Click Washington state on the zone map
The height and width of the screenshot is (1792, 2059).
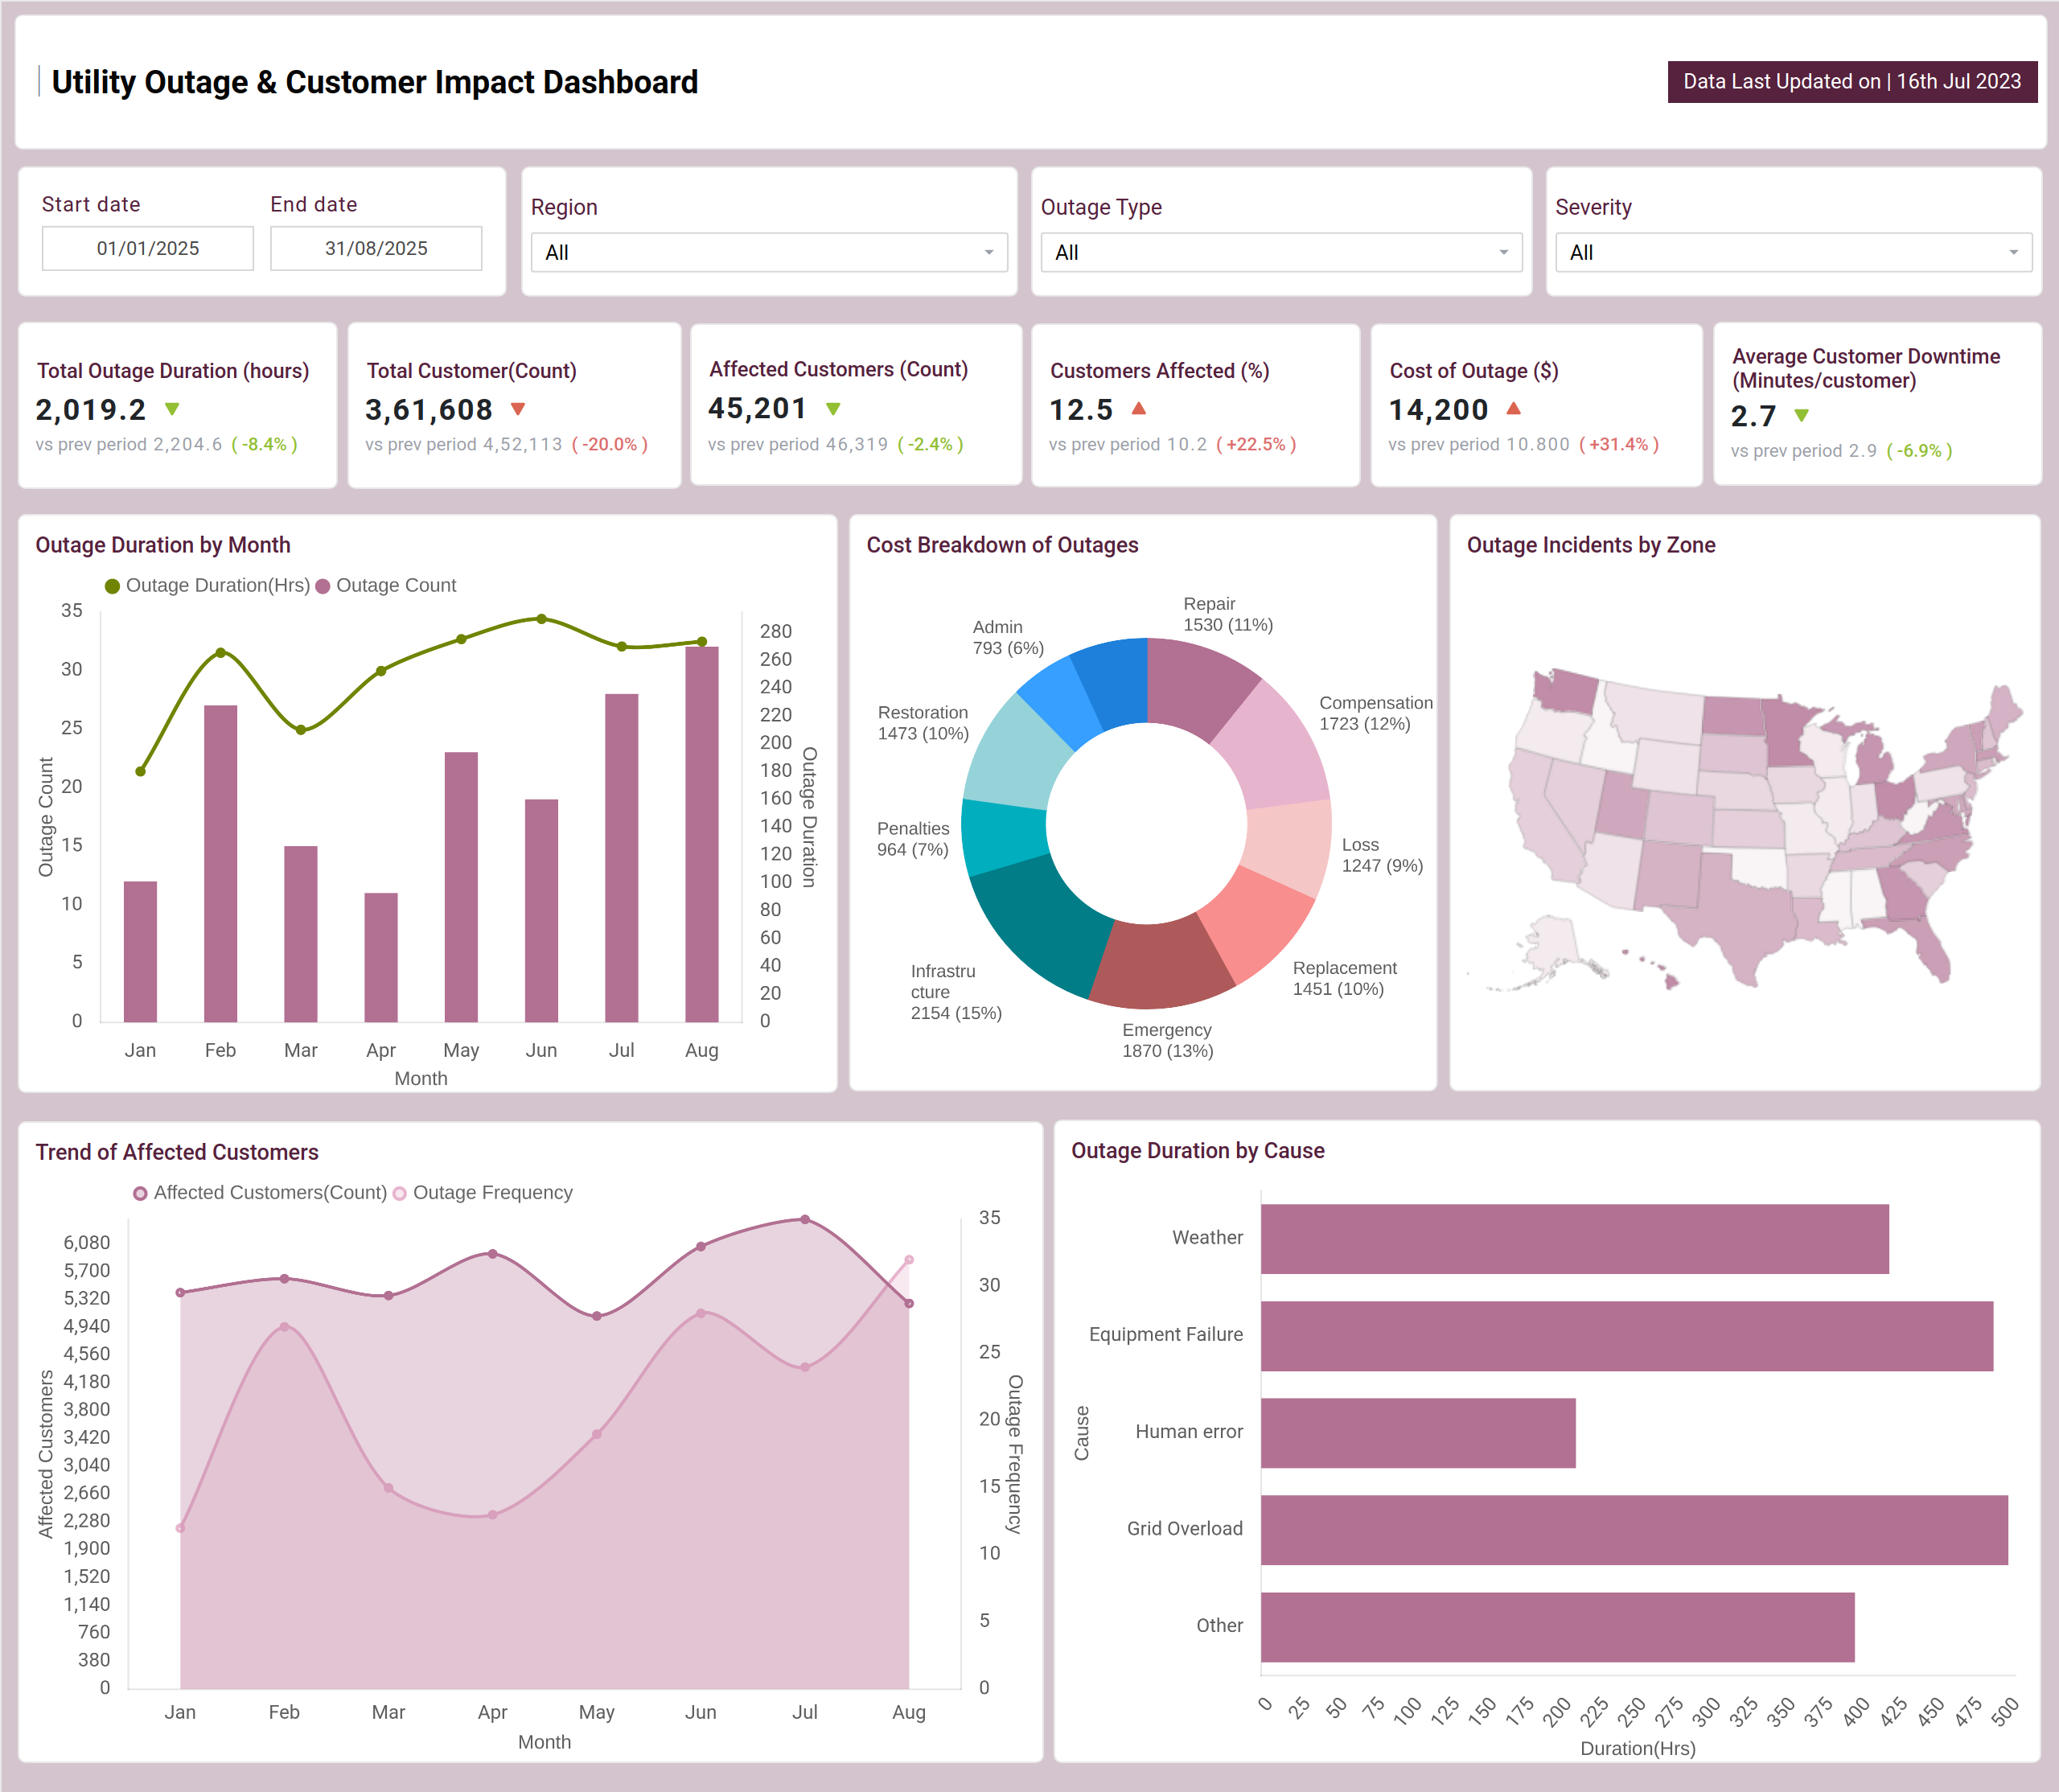pyautogui.click(x=1566, y=692)
